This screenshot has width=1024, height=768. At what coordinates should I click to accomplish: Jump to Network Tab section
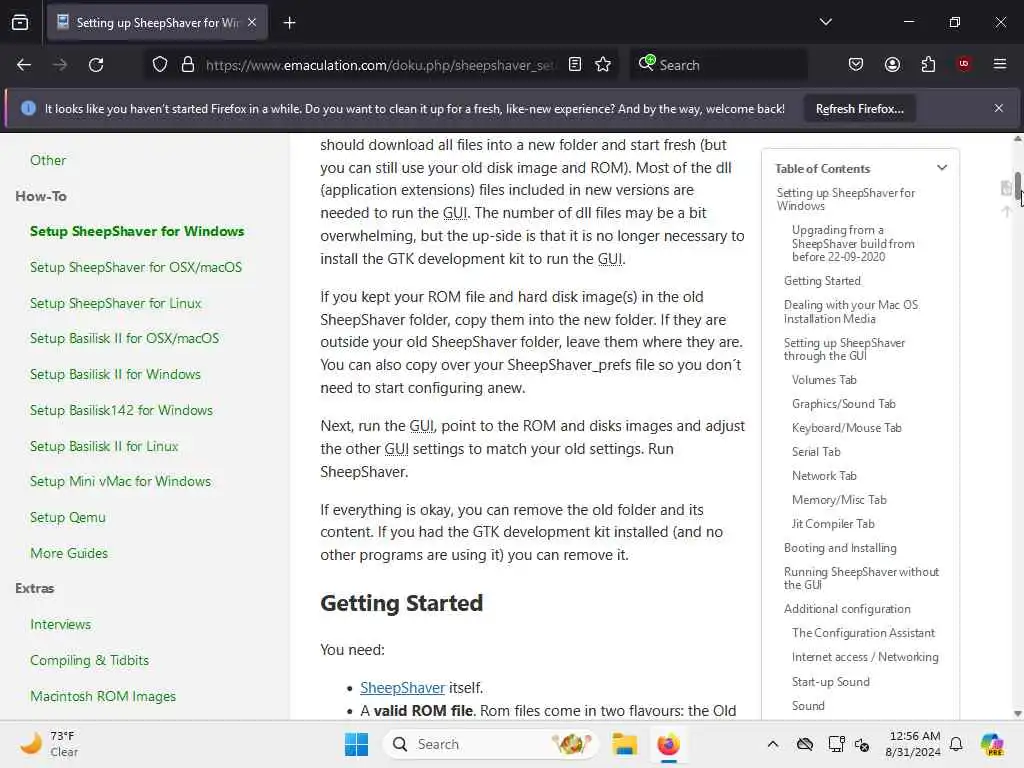(x=824, y=476)
